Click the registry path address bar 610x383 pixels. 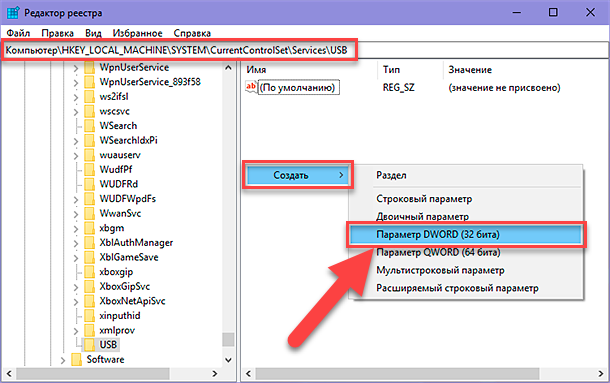305,50
